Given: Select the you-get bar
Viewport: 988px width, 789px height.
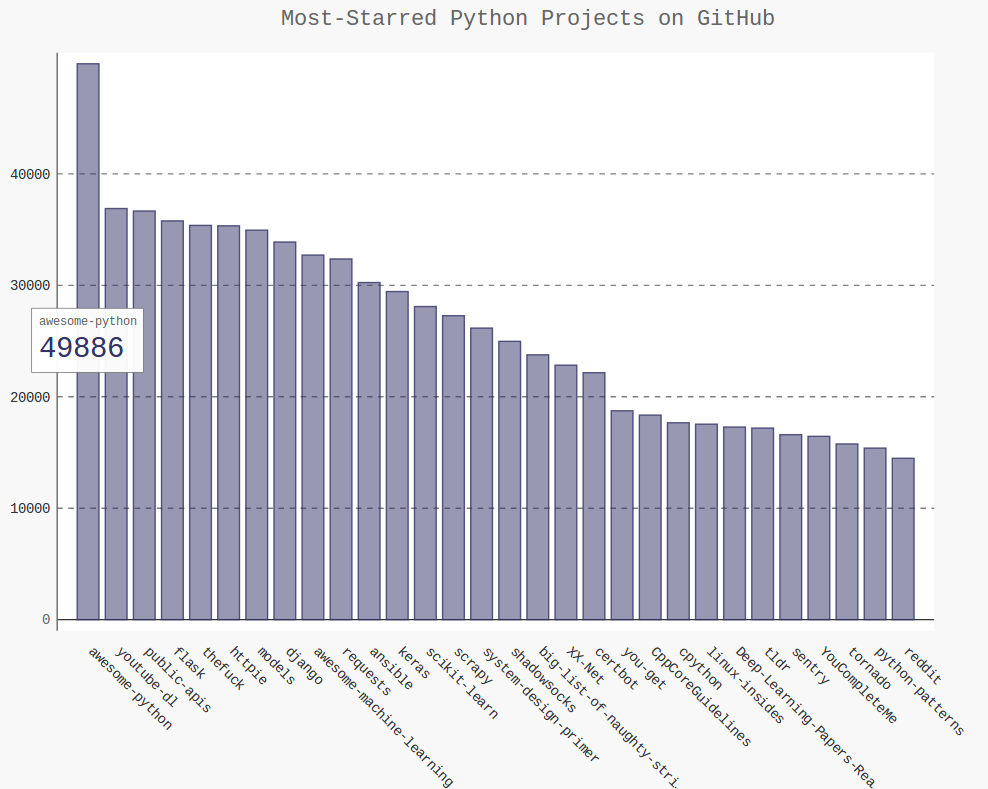Looking at the screenshot, I should point(622,515).
